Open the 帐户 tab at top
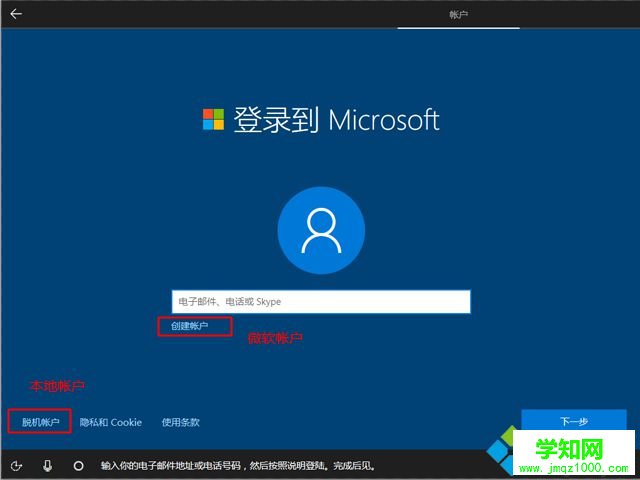This screenshot has width=640, height=480. click(x=458, y=15)
